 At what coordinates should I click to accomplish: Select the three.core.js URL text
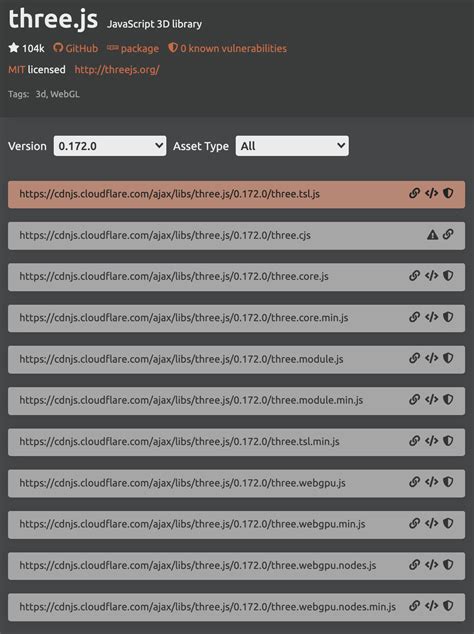(x=174, y=277)
